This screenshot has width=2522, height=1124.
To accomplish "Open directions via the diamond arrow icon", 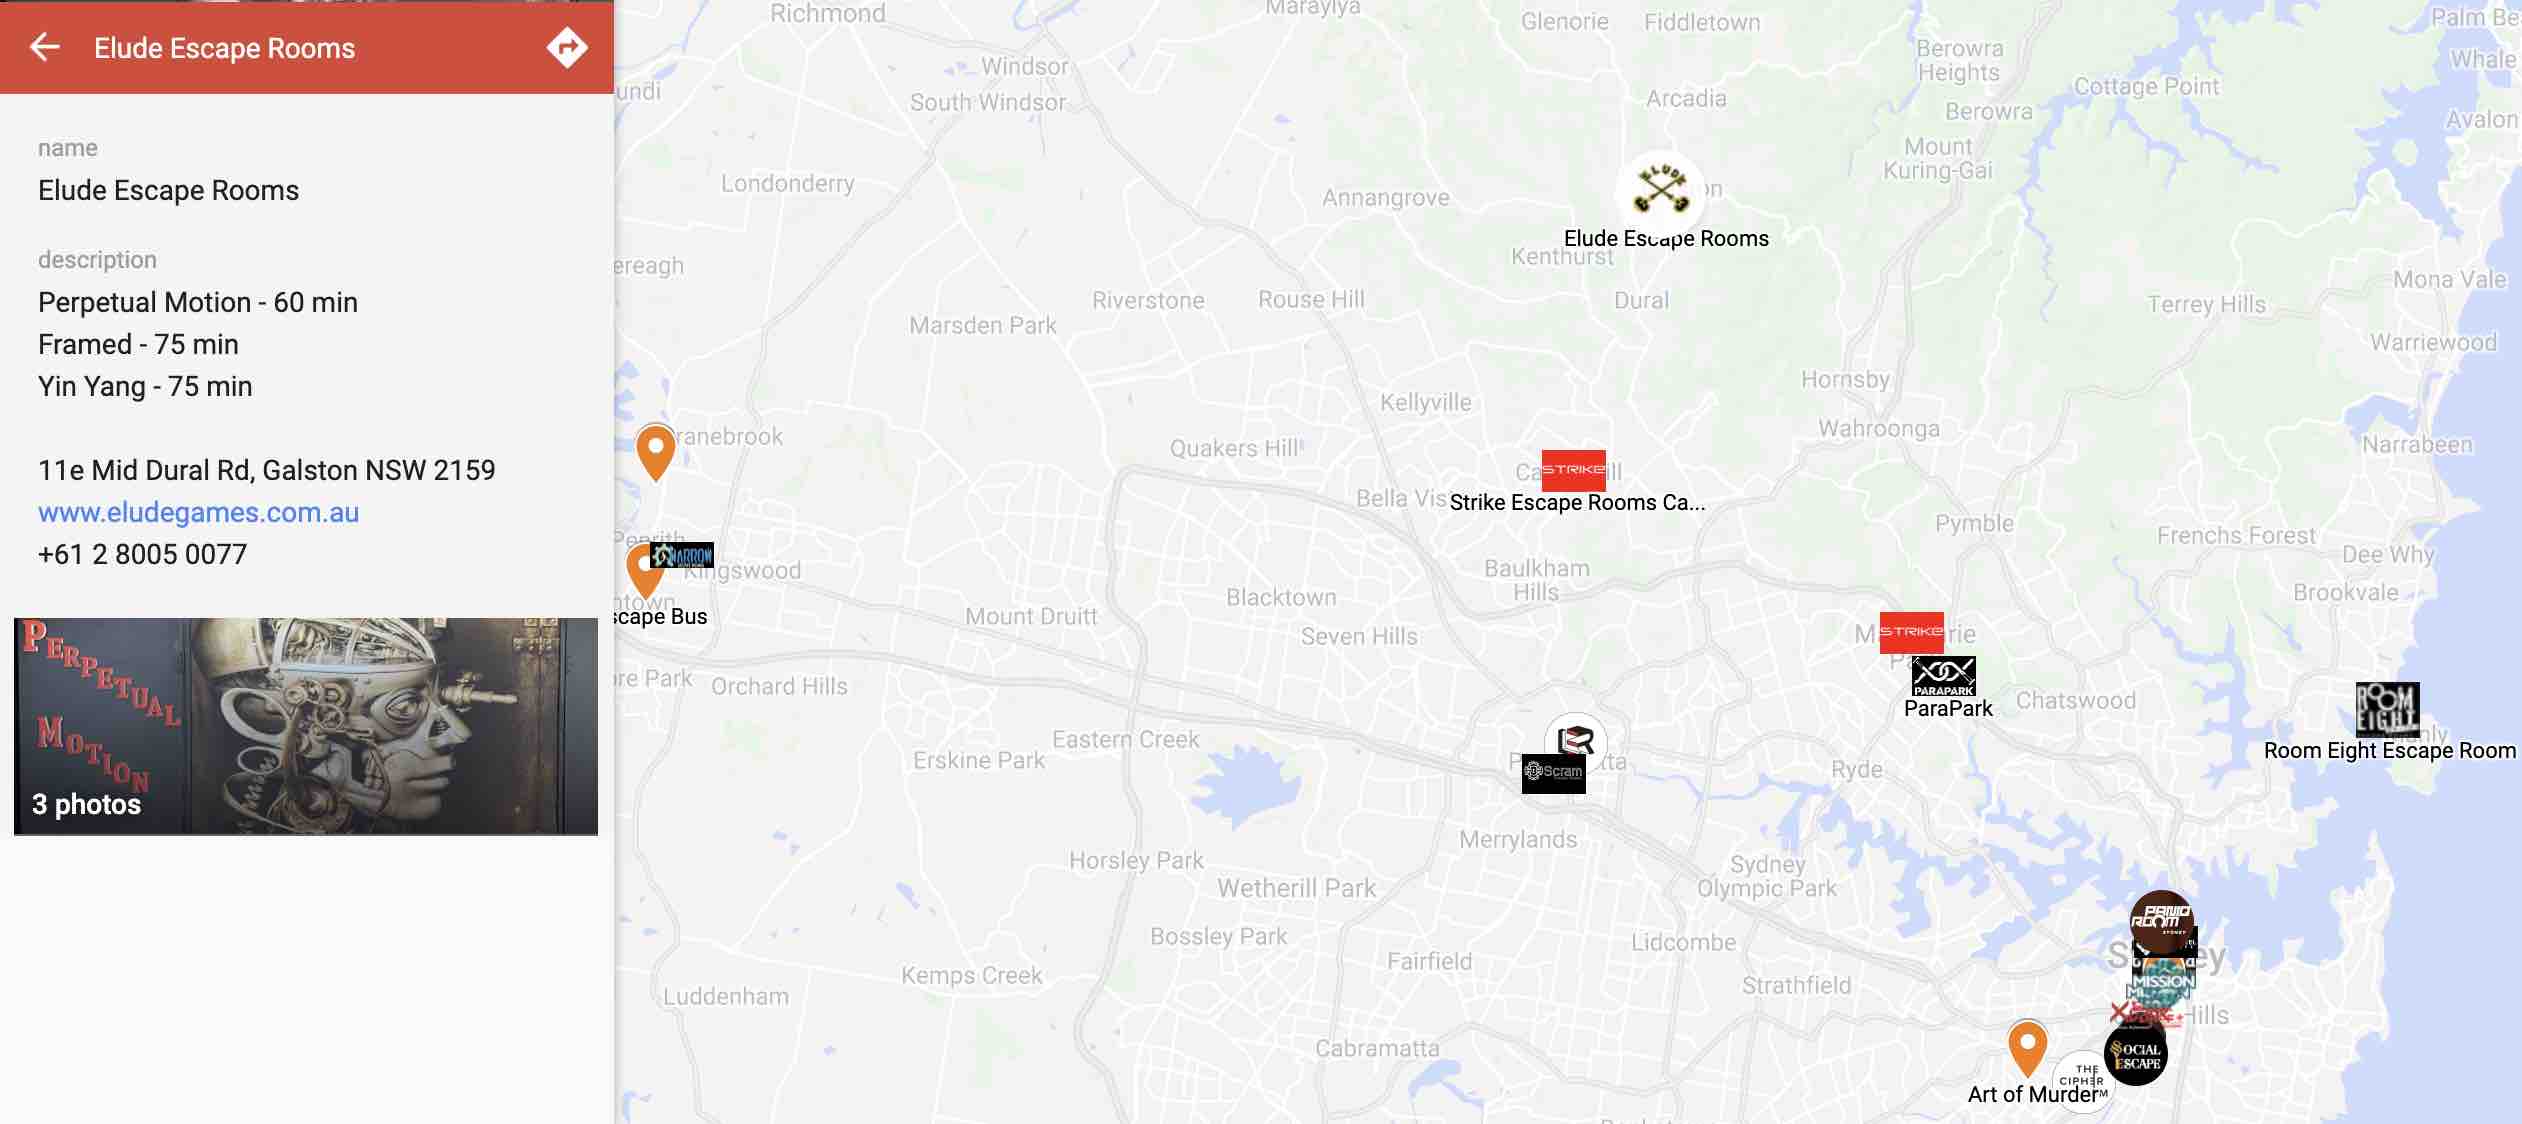I will (566, 47).
